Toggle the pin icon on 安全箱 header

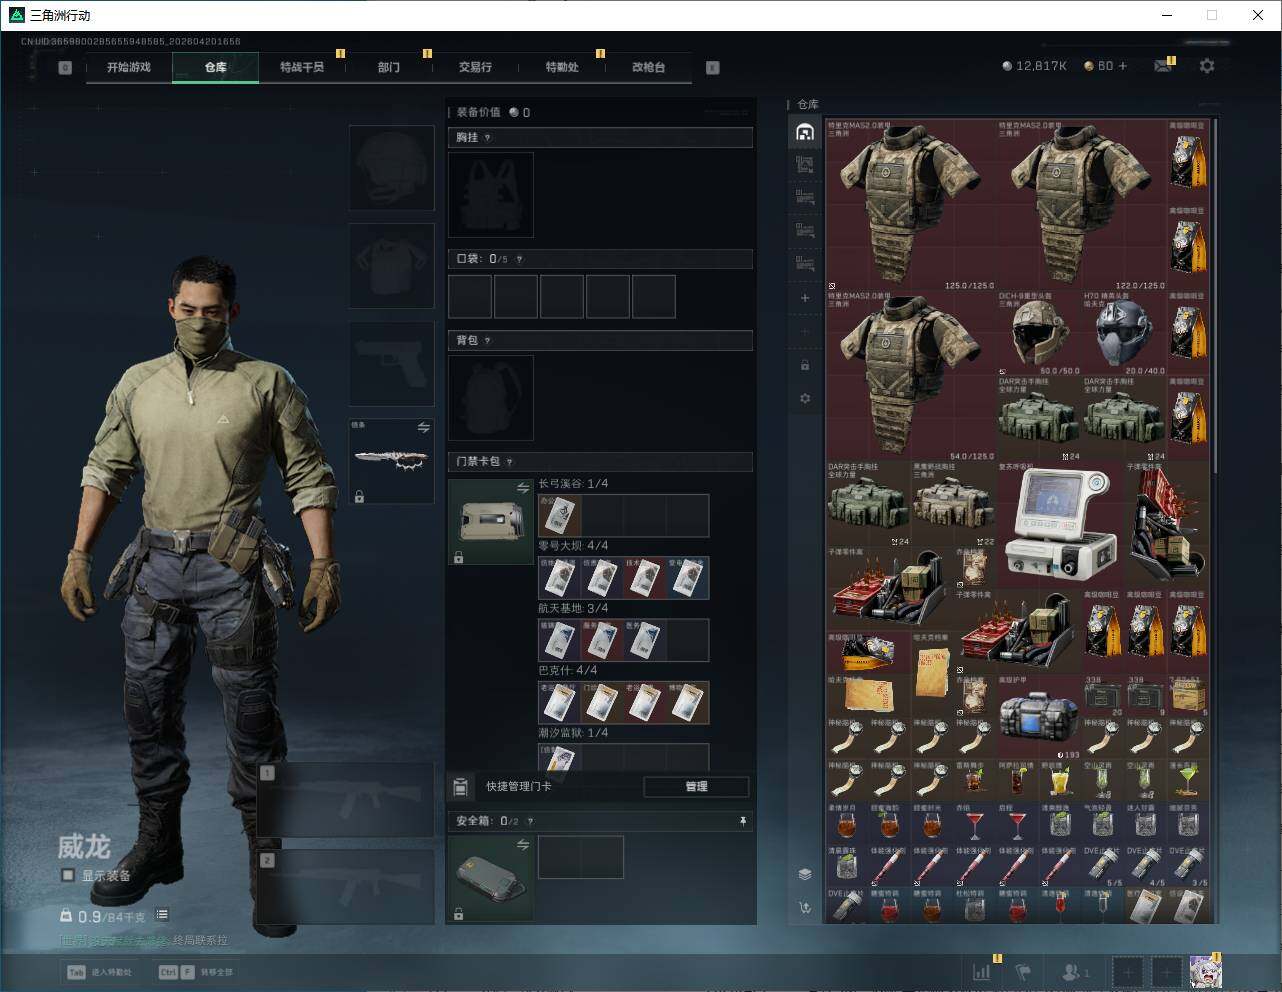pyautogui.click(x=742, y=821)
